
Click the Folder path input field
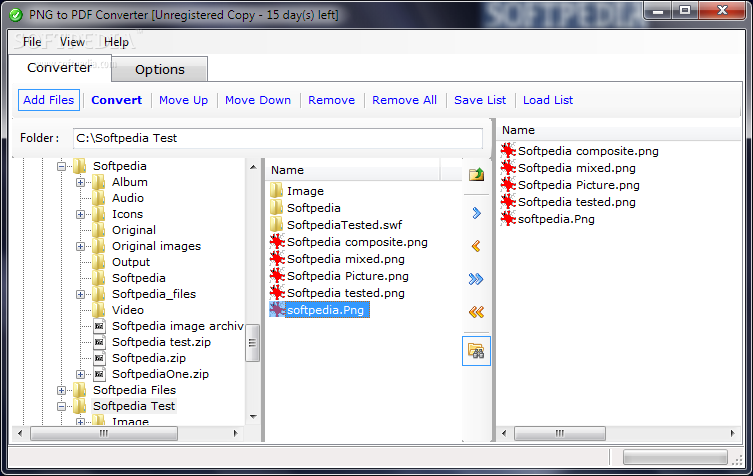278,138
